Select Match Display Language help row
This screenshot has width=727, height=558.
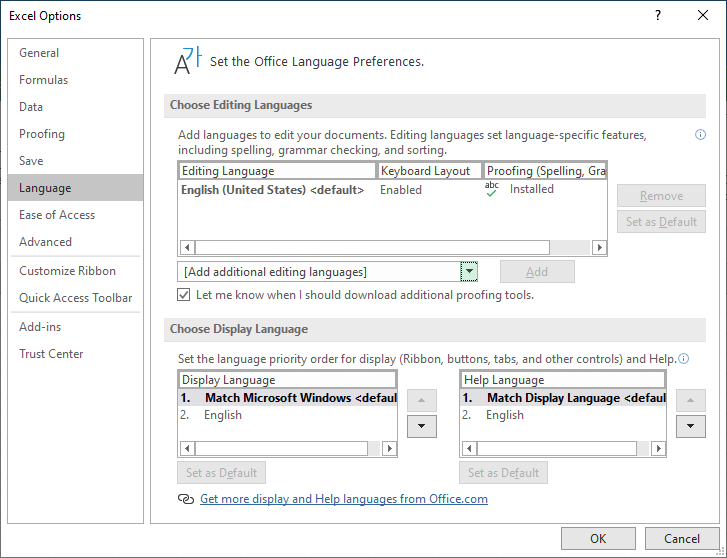(563, 398)
